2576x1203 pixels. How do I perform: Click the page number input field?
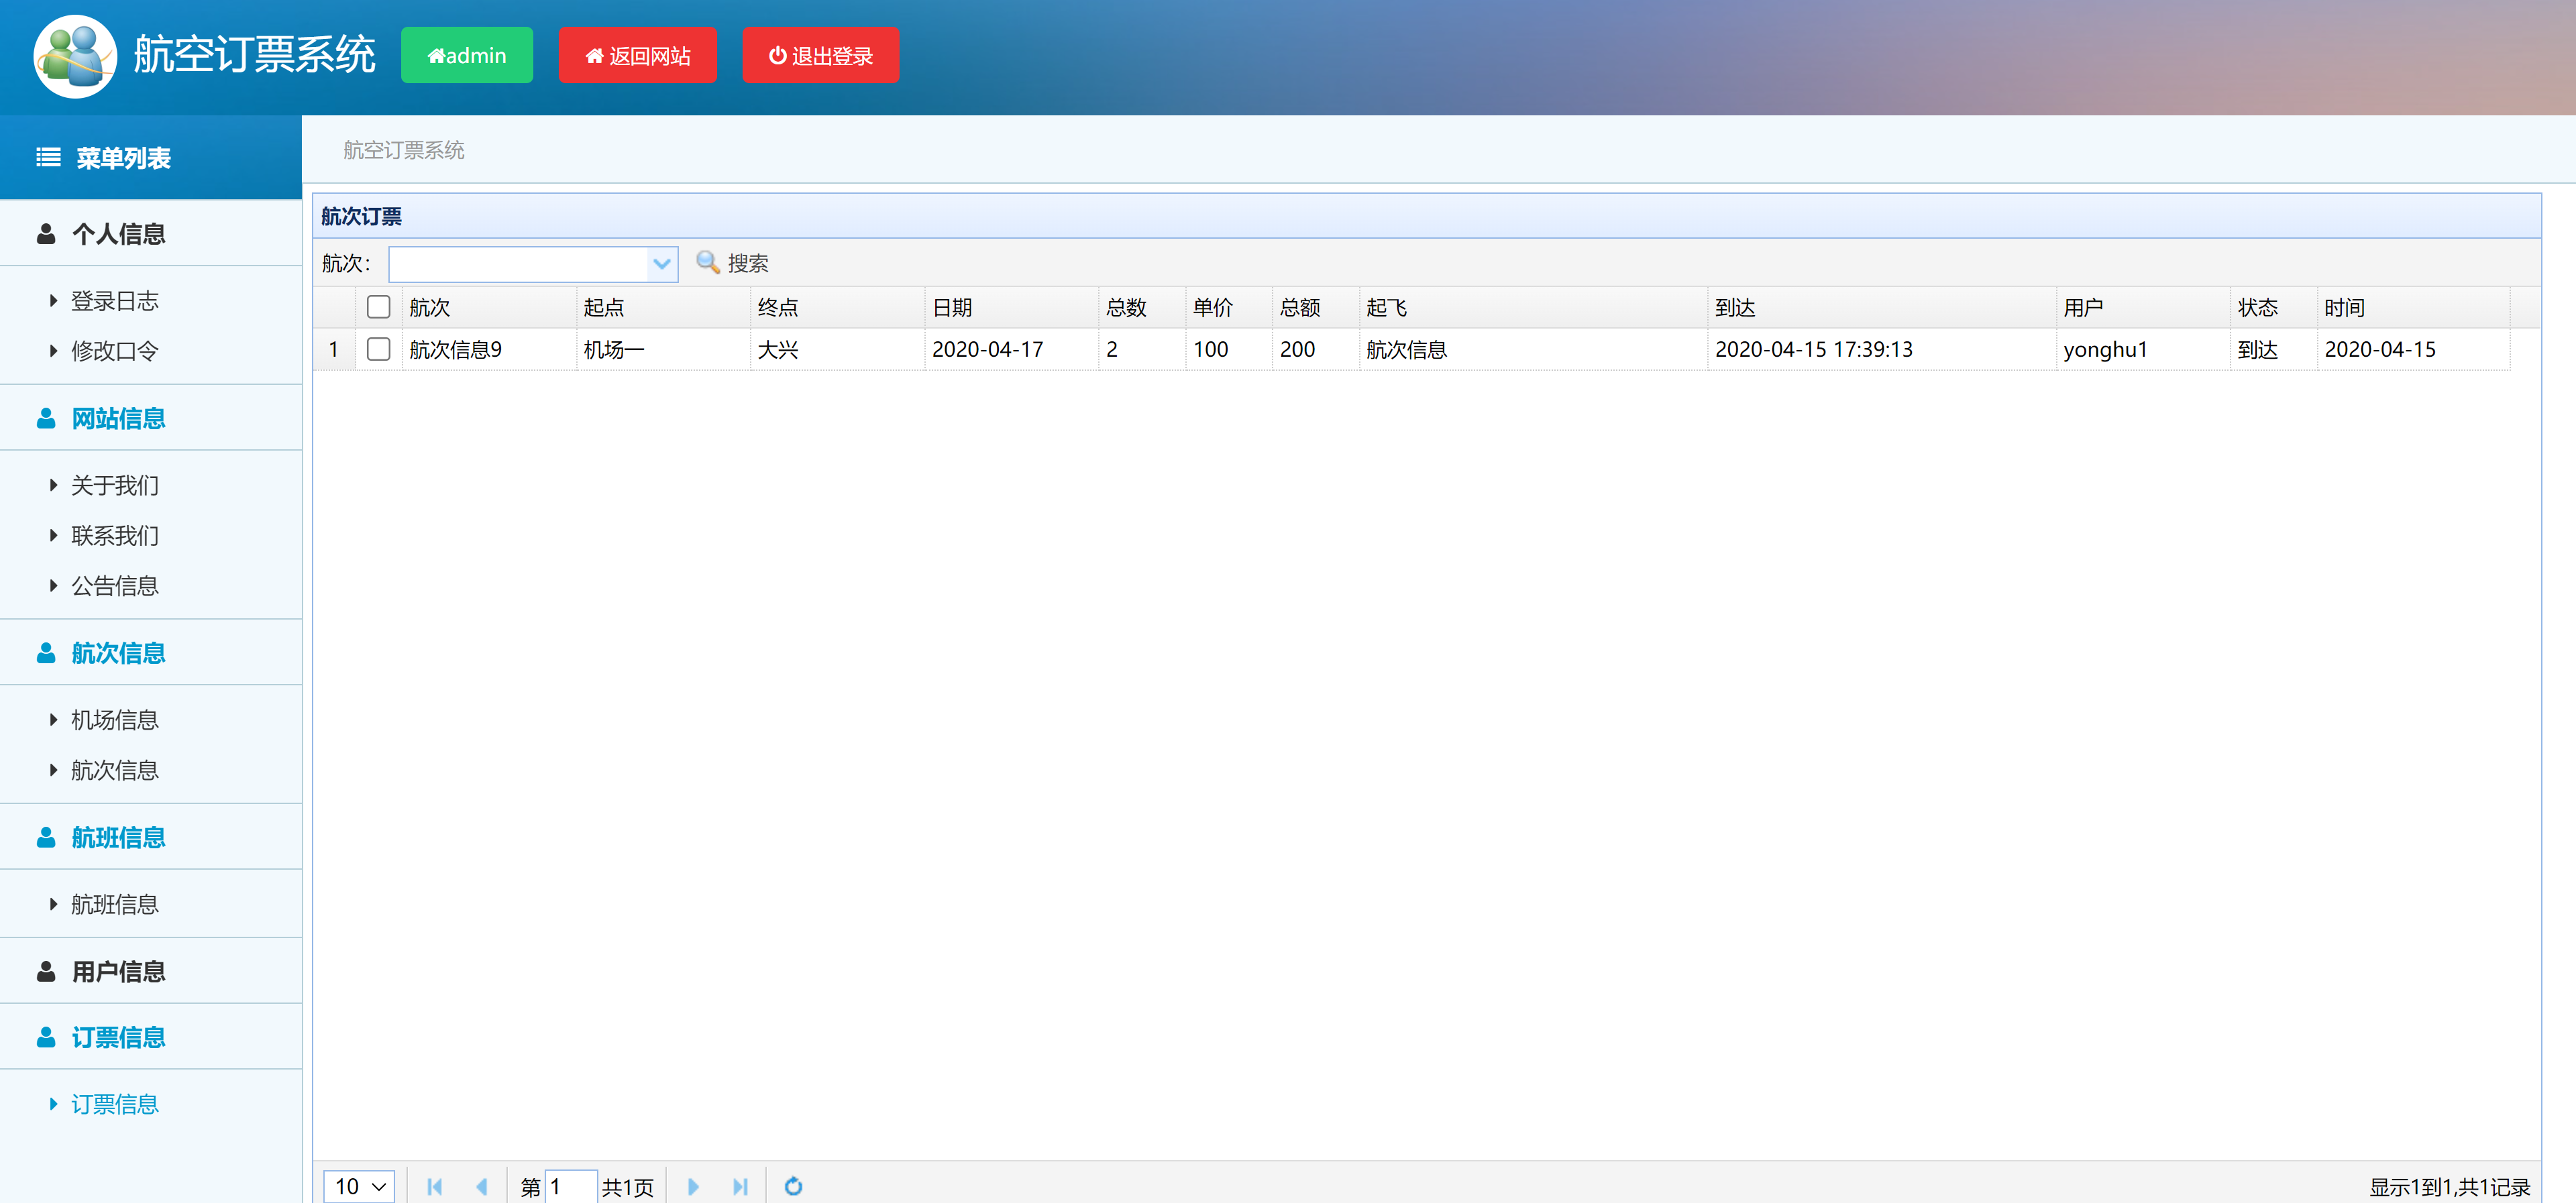click(x=570, y=1186)
